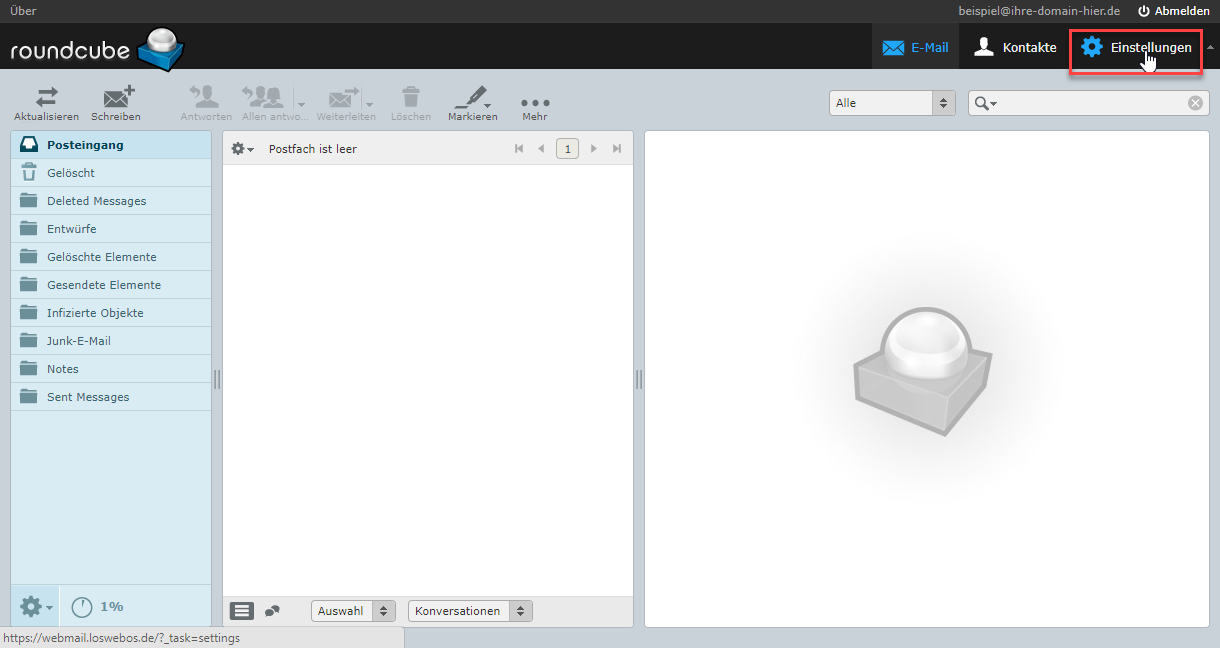The height and width of the screenshot is (648, 1220).
Task: Open list options gear menu
Action: coord(241,149)
